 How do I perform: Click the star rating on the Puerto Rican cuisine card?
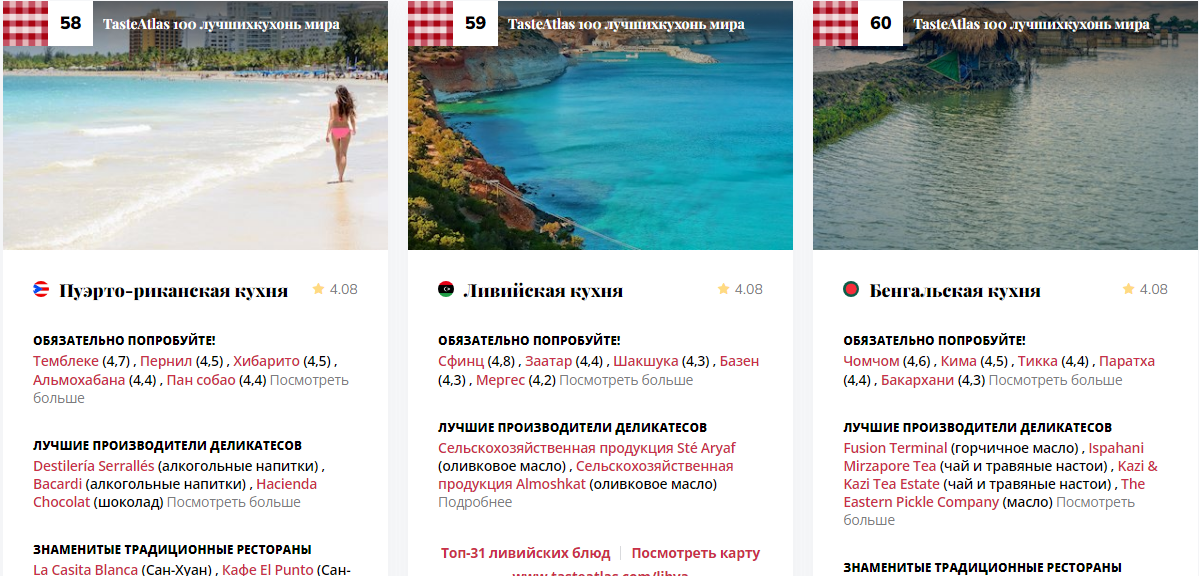click(335, 289)
